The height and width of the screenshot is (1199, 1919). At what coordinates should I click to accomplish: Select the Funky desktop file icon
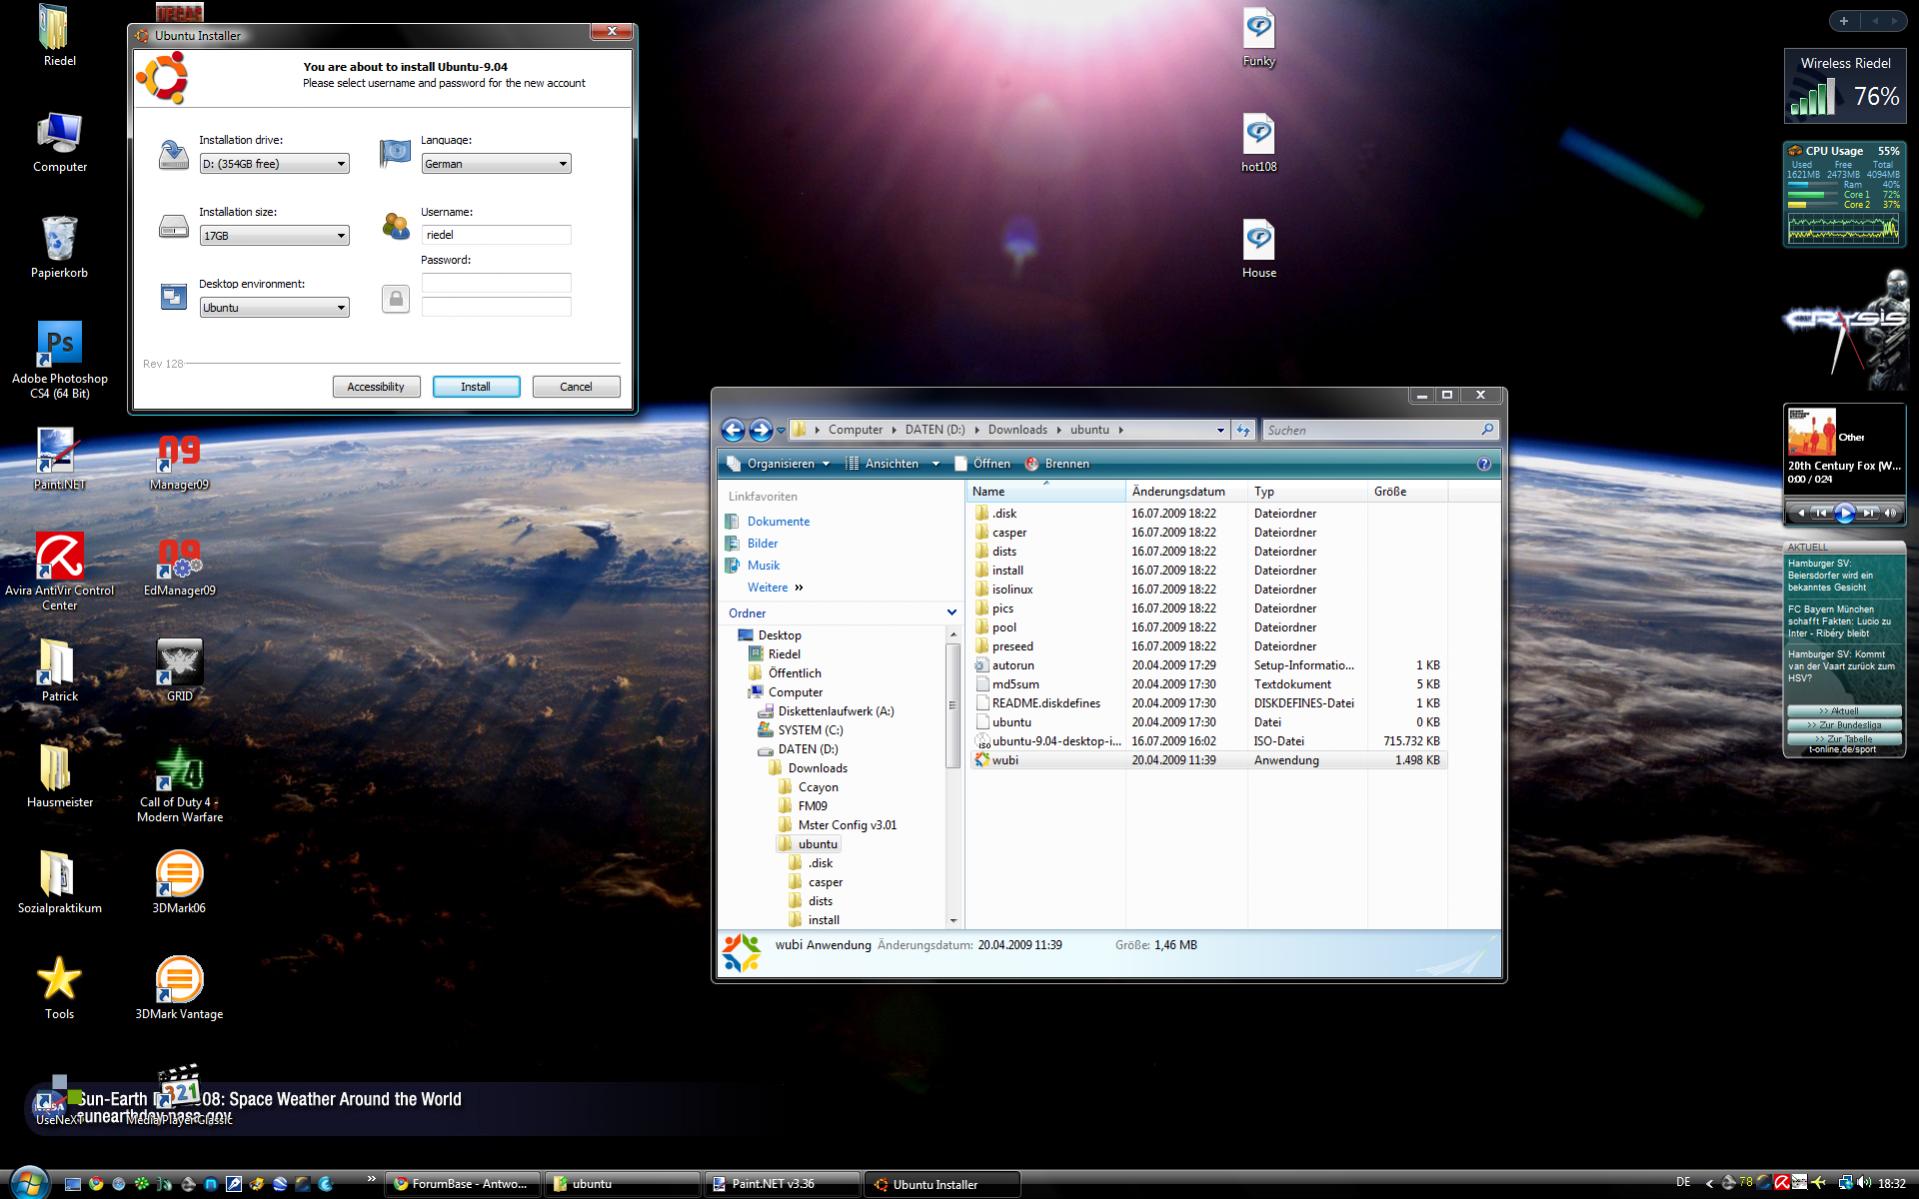click(1259, 38)
